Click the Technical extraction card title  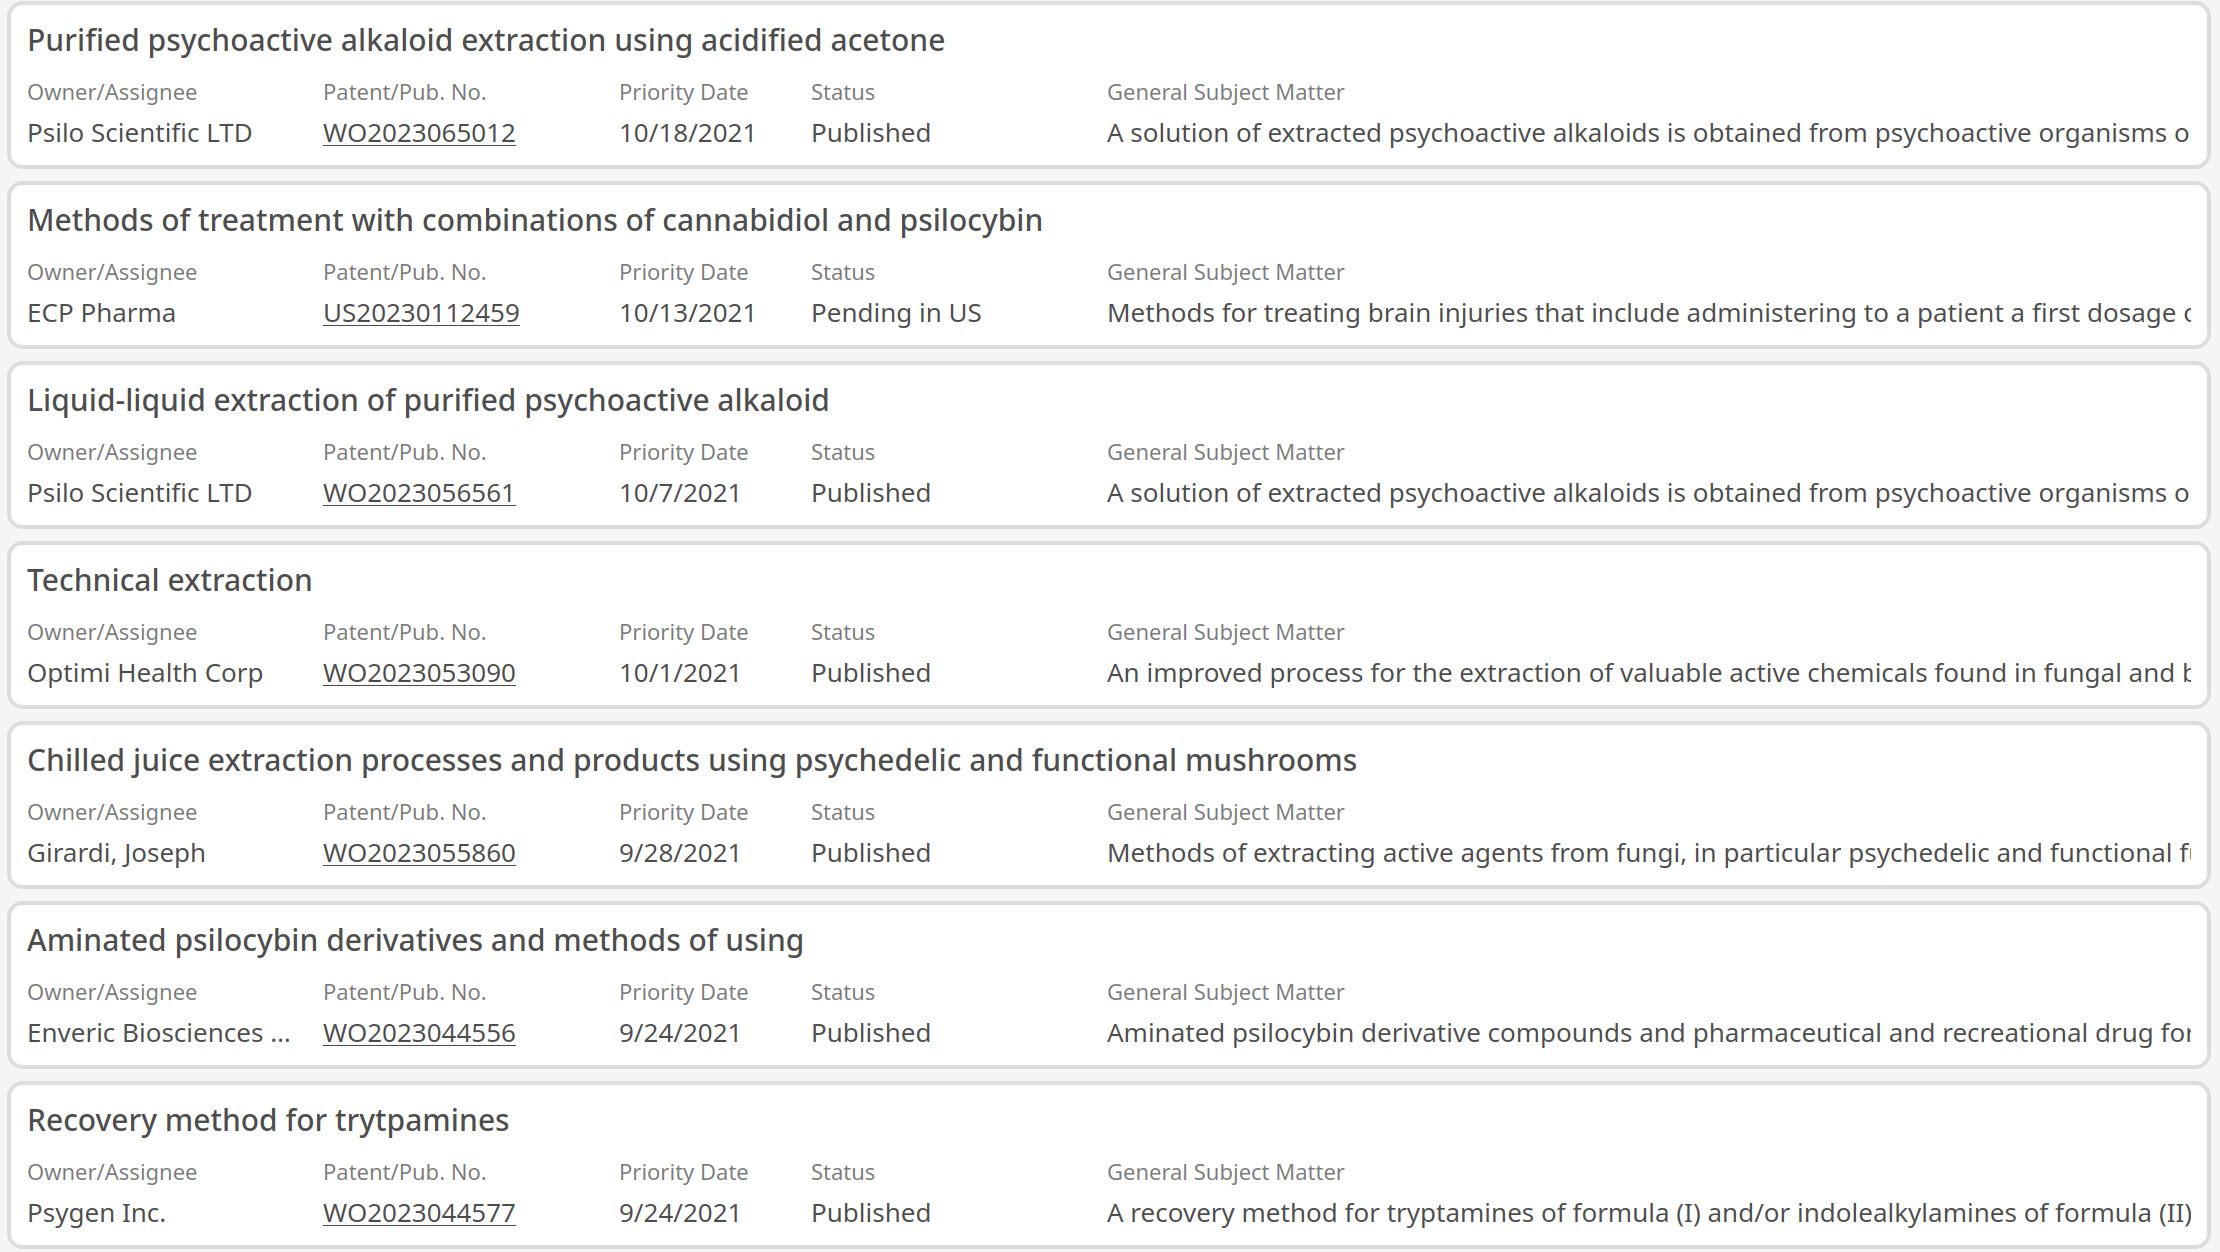[x=170, y=580]
